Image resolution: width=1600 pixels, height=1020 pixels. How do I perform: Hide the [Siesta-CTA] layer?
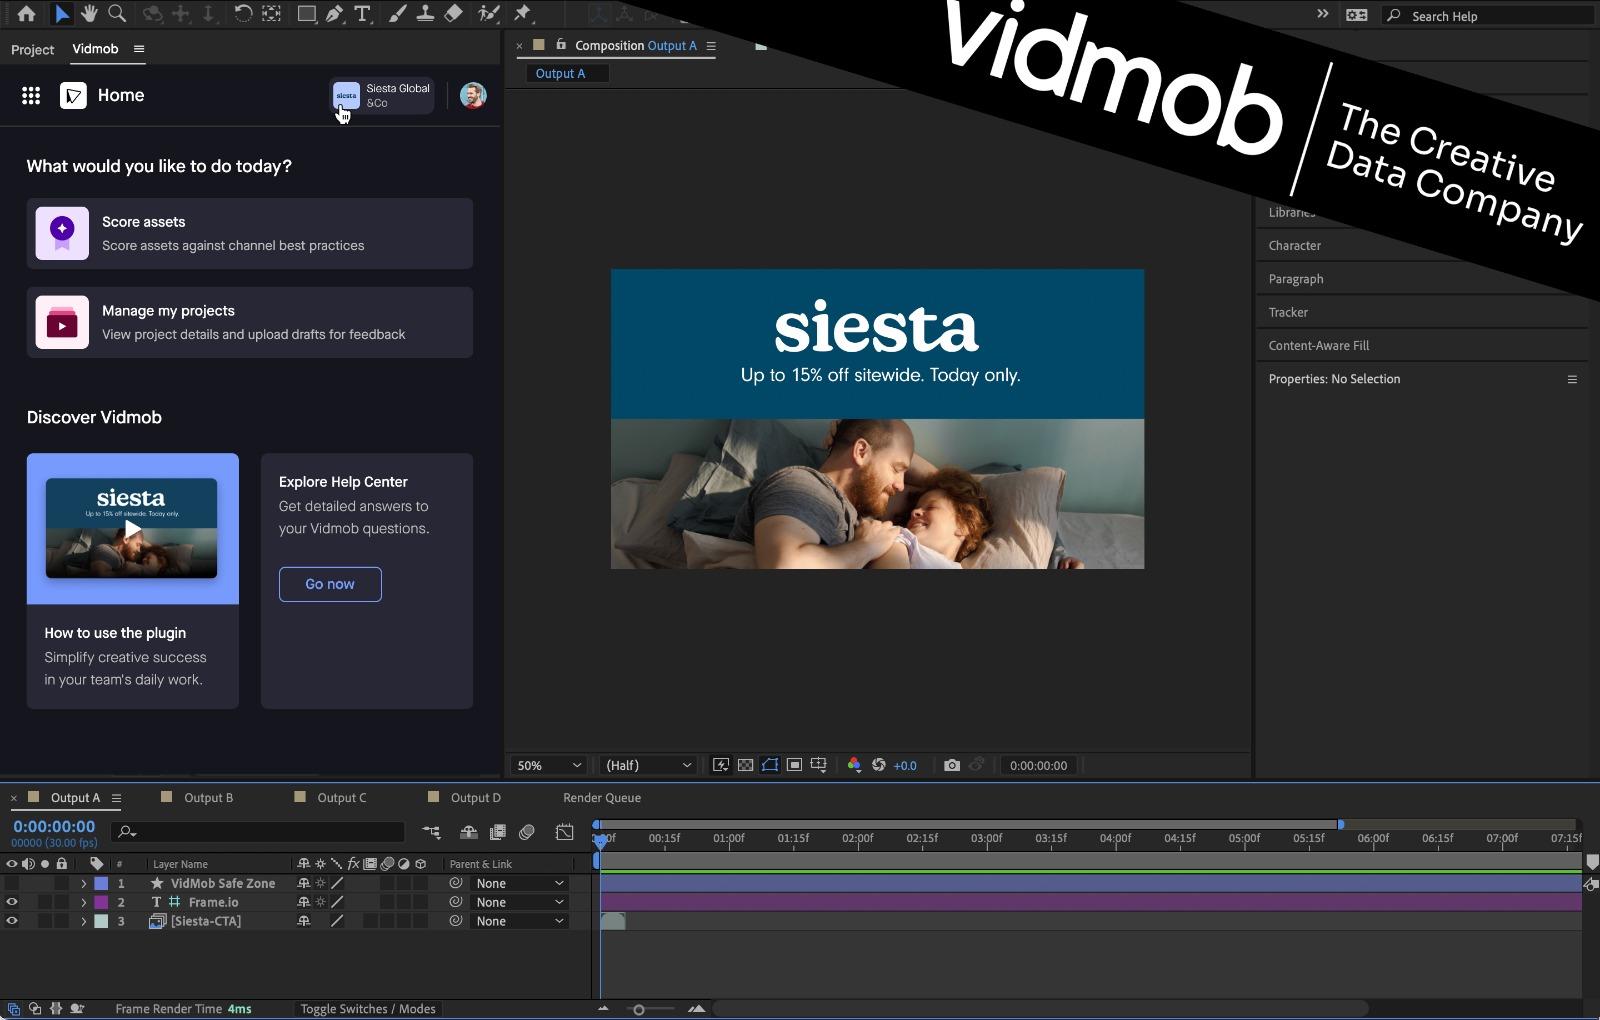coord(12,921)
